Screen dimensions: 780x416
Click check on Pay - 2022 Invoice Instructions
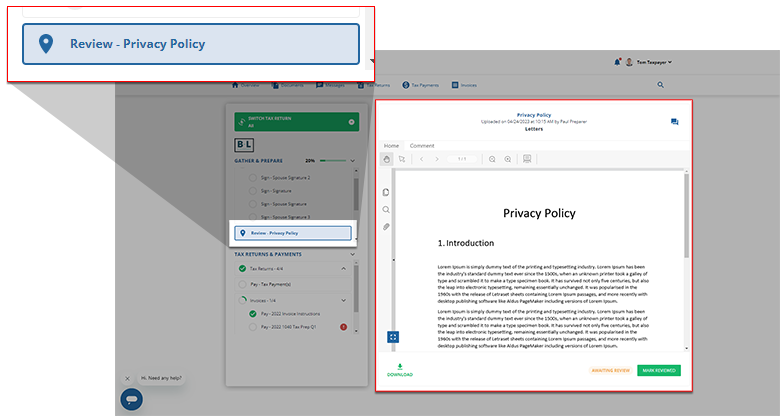pyautogui.click(x=253, y=313)
